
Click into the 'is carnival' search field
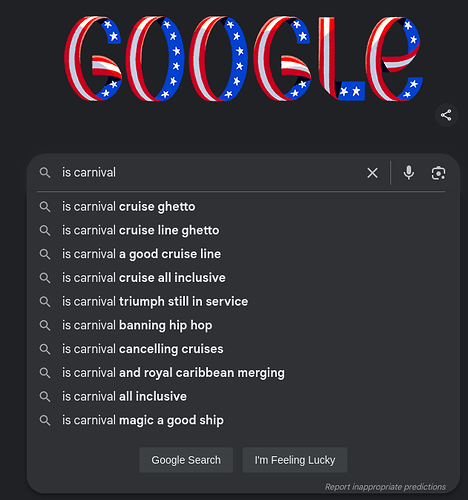pos(210,173)
